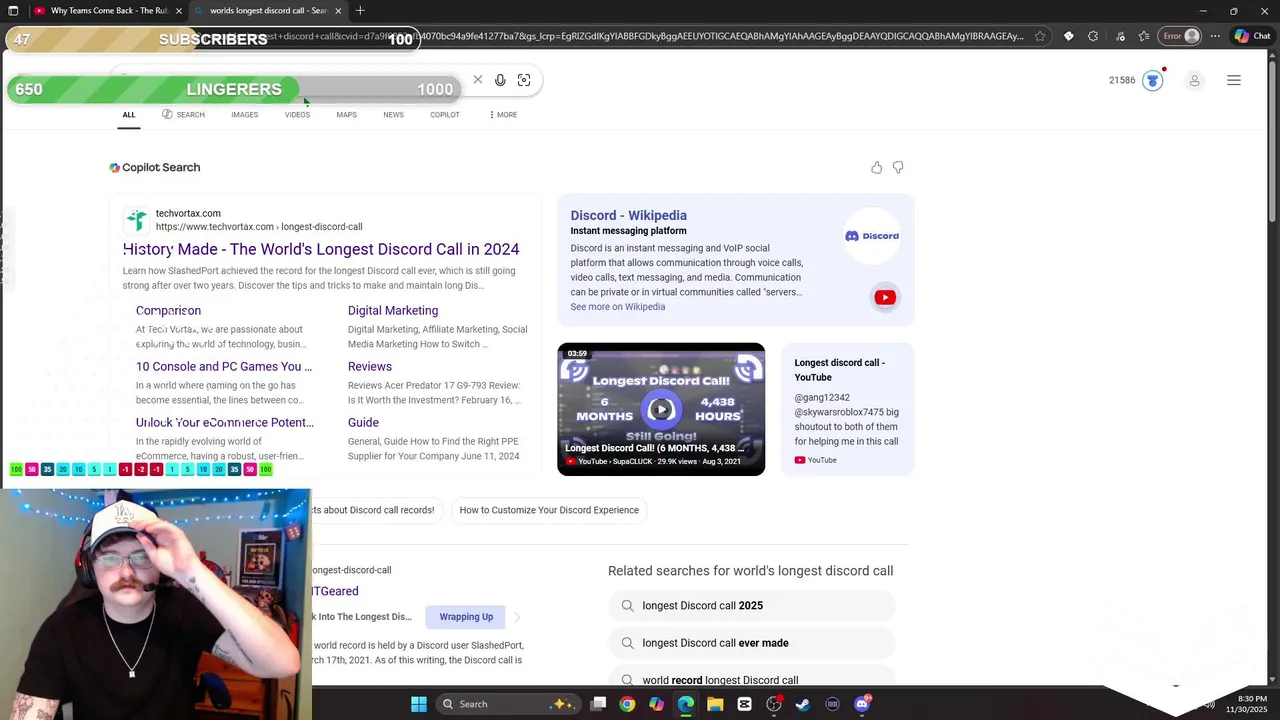1280x720 pixels.
Task: Click the taskbar Search box
Action: click(508, 704)
